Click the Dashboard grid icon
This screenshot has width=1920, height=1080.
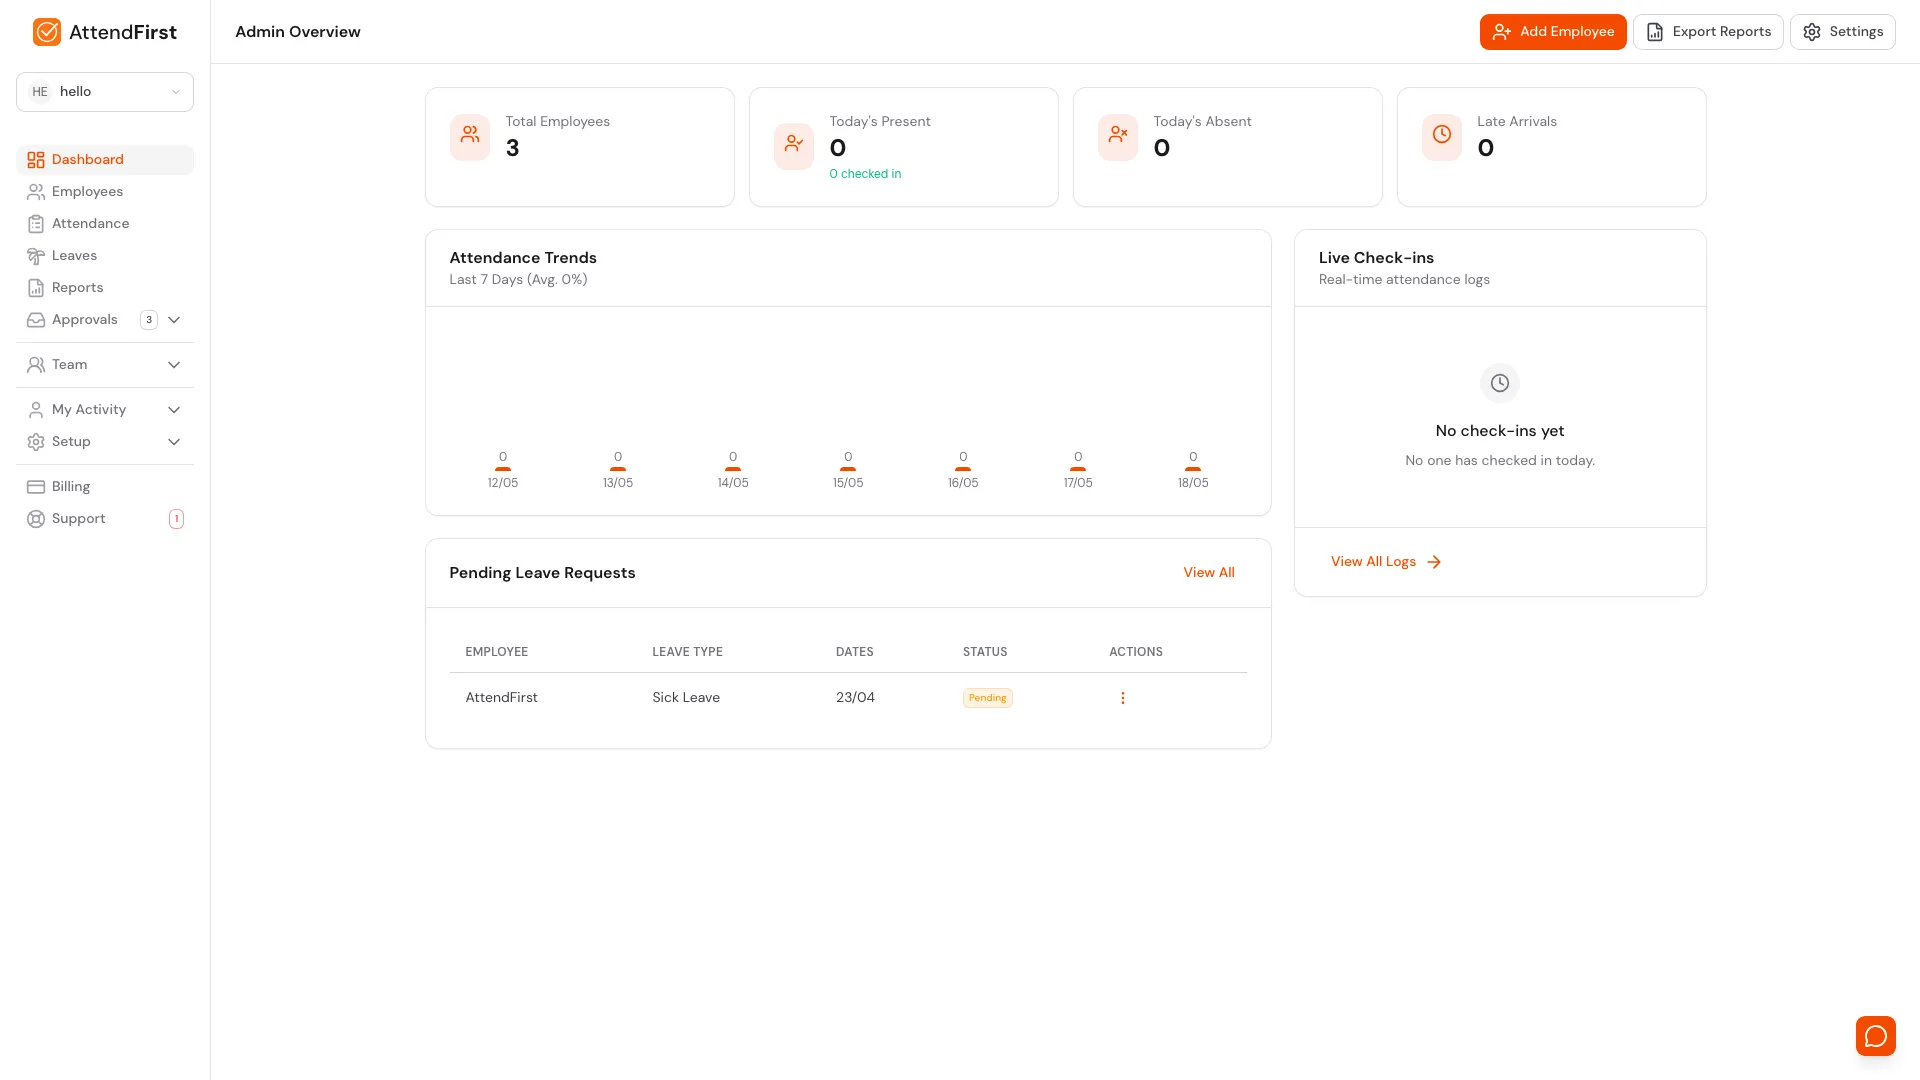click(36, 160)
